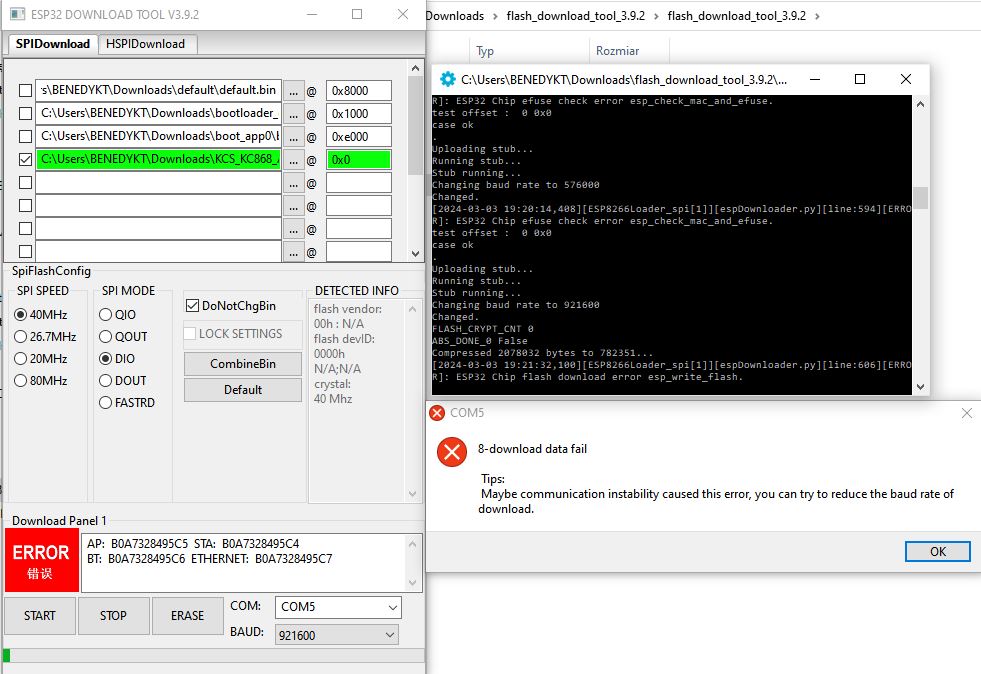Enable the default.bin file checkbox
The width and height of the screenshot is (981, 674).
25,90
